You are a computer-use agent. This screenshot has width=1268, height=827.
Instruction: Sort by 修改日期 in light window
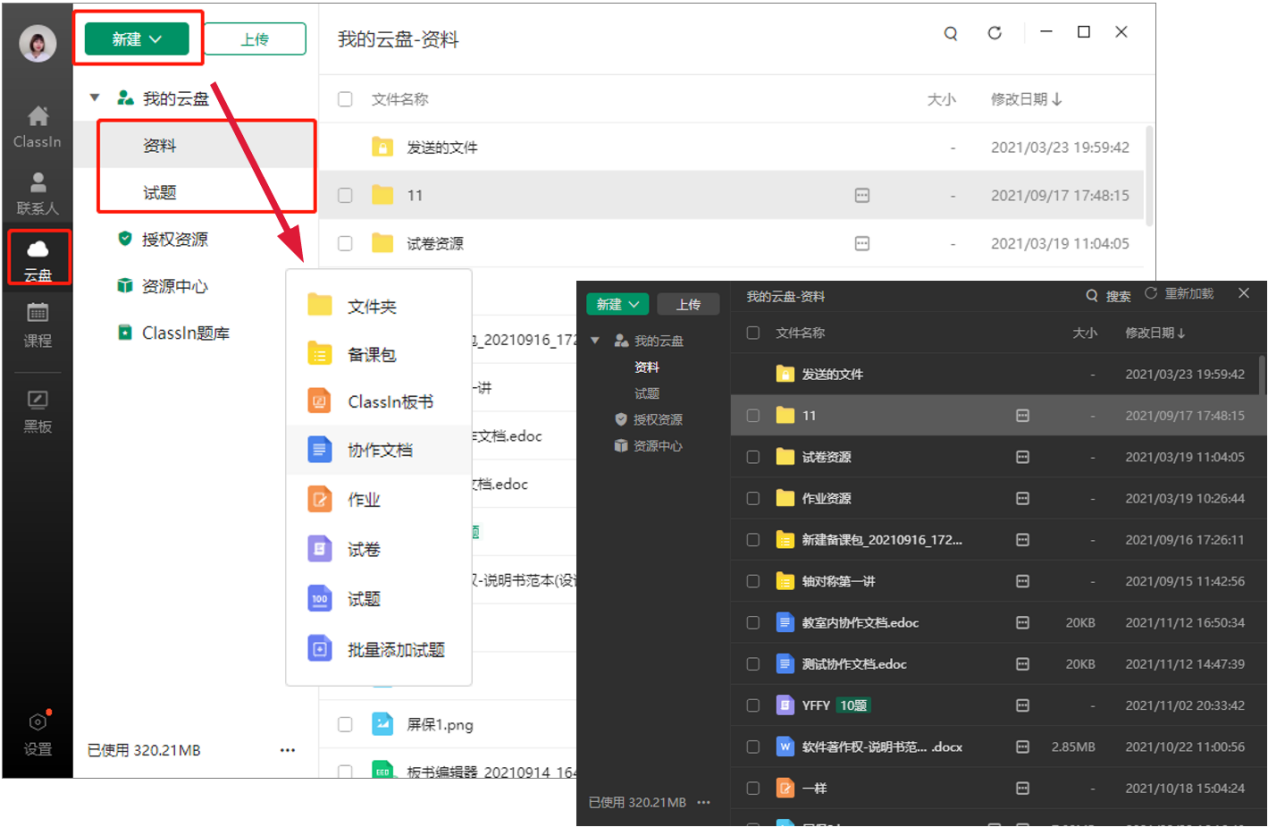pyautogui.click(x=1027, y=99)
